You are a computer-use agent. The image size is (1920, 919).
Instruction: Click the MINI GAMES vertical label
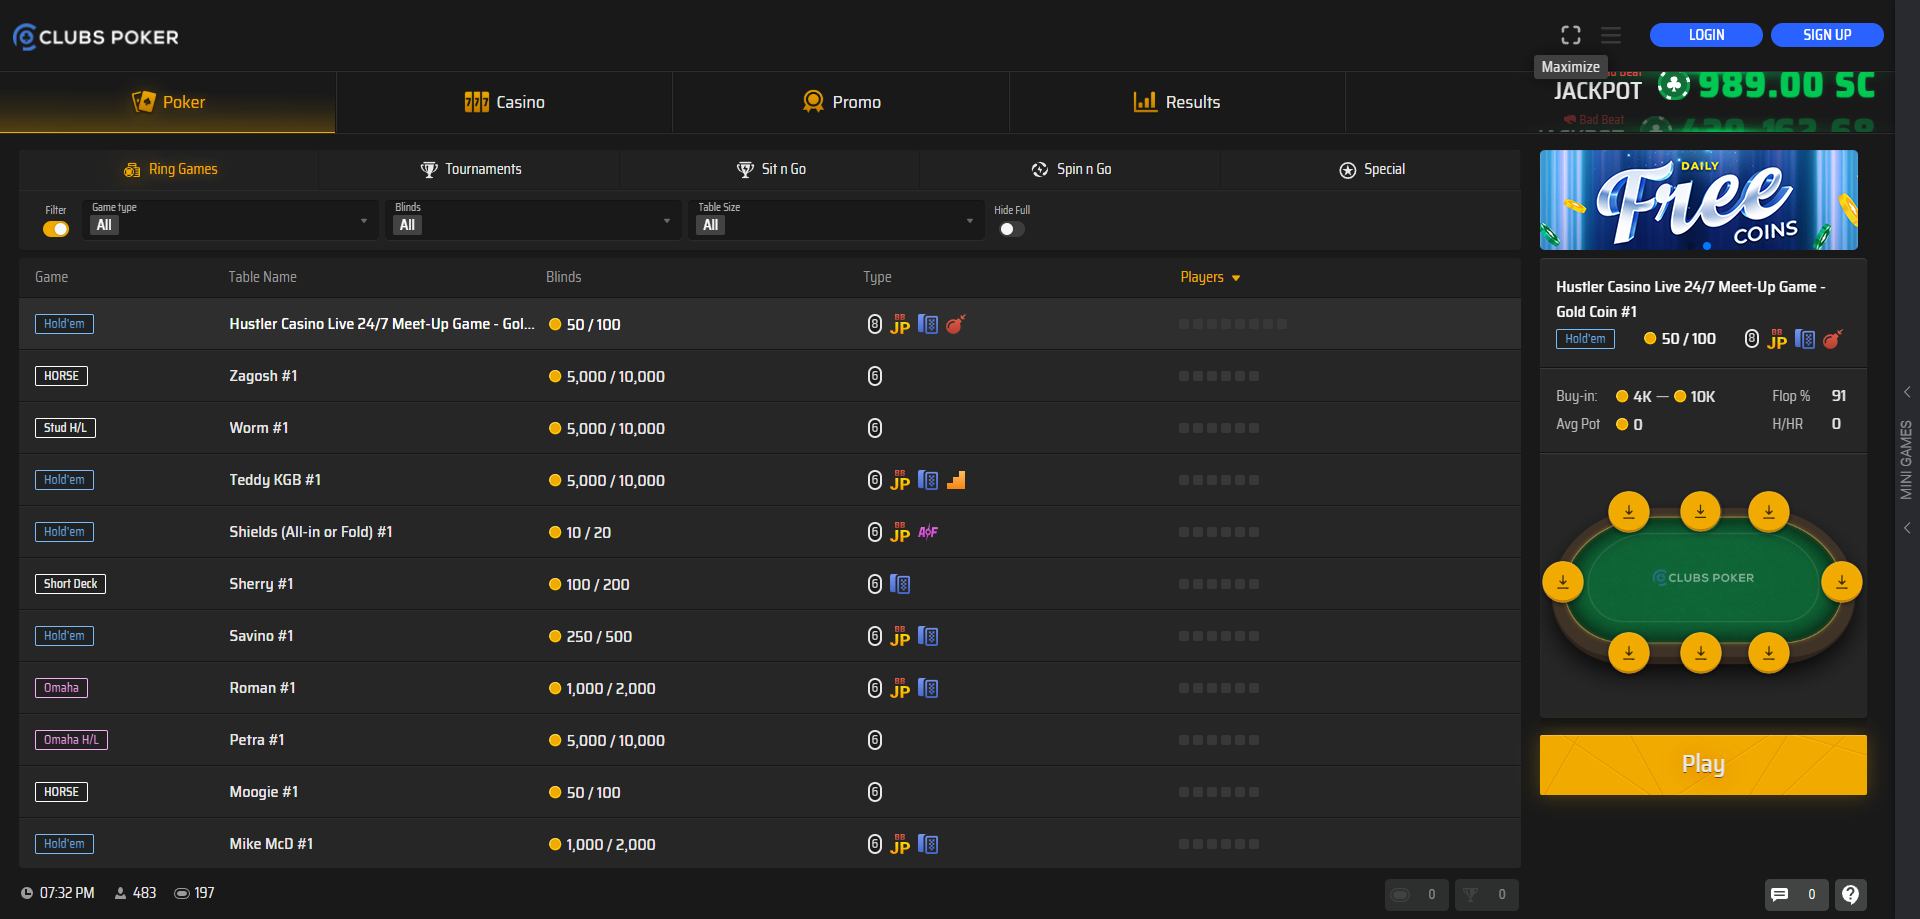click(1906, 460)
